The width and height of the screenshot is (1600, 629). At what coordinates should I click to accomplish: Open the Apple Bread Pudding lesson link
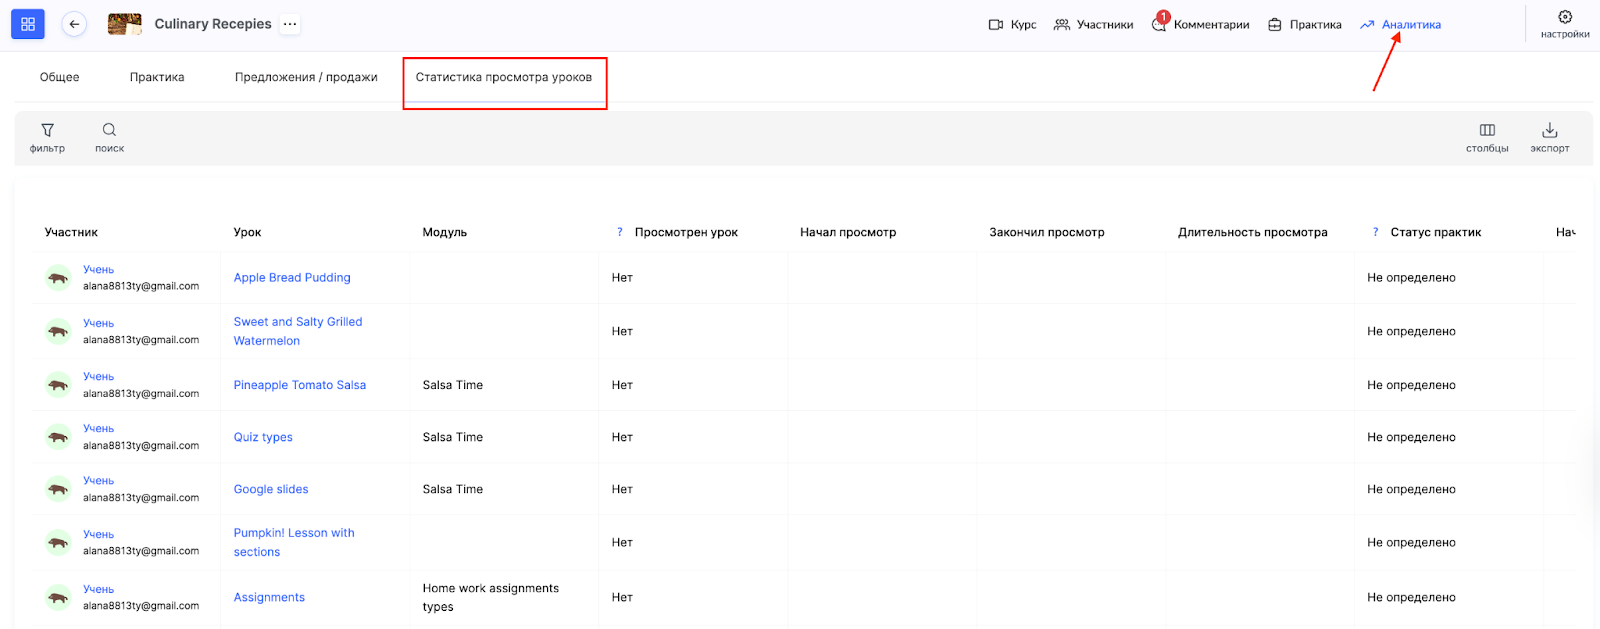pyautogui.click(x=292, y=278)
